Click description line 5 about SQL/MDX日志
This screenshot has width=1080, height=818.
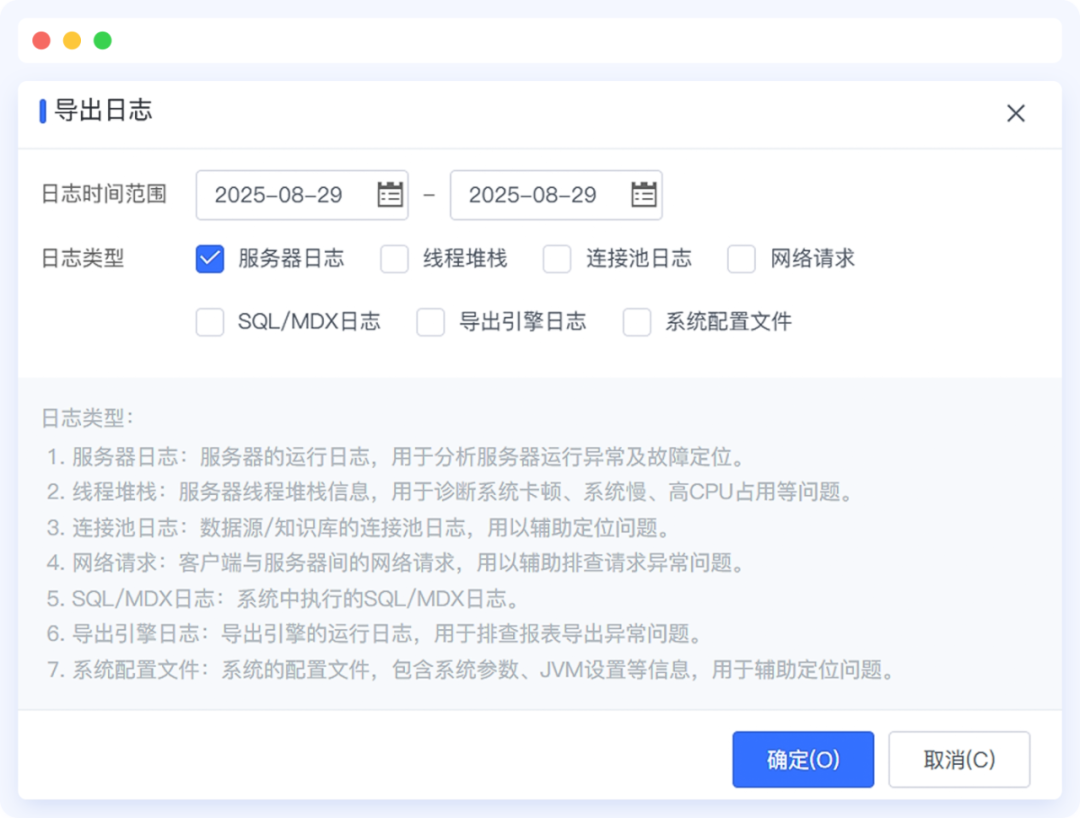pyautogui.click(x=284, y=599)
